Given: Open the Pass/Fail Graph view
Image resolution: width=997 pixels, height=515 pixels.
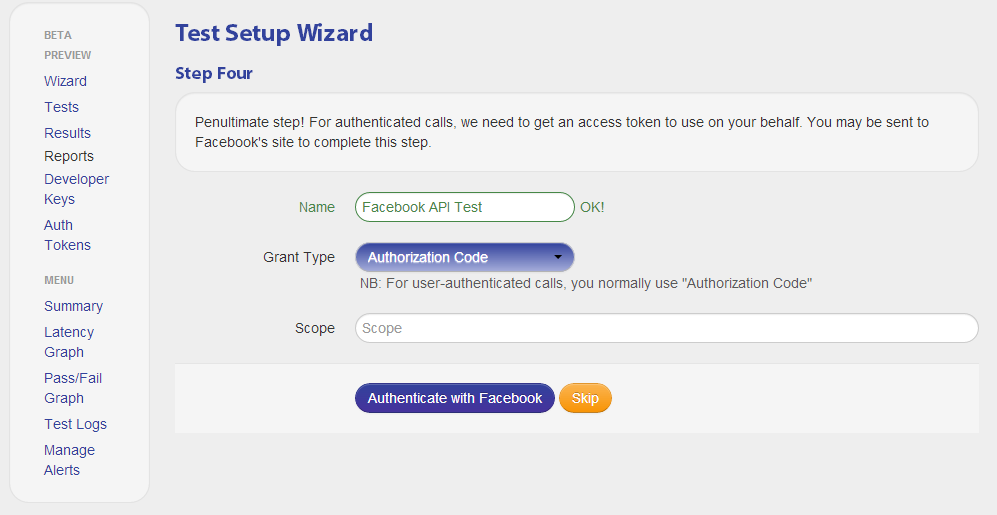Looking at the screenshot, I should click(73, 388).
